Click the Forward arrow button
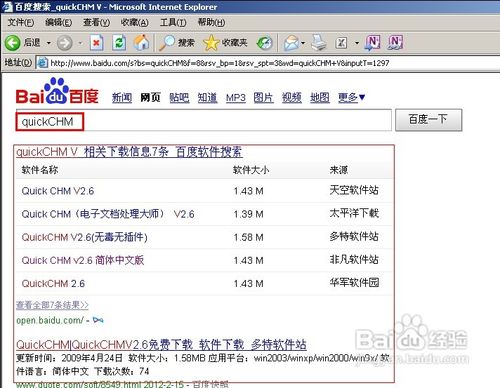 64,43
